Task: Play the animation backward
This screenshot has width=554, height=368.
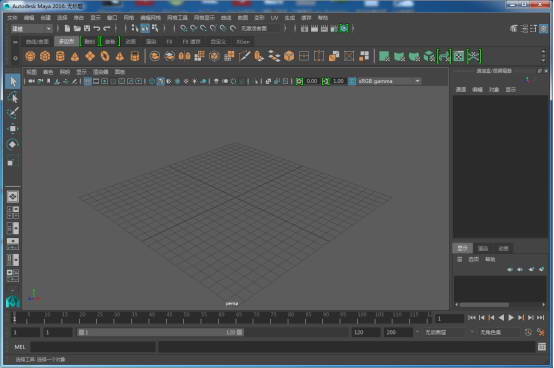Action: tap(501, 318)
